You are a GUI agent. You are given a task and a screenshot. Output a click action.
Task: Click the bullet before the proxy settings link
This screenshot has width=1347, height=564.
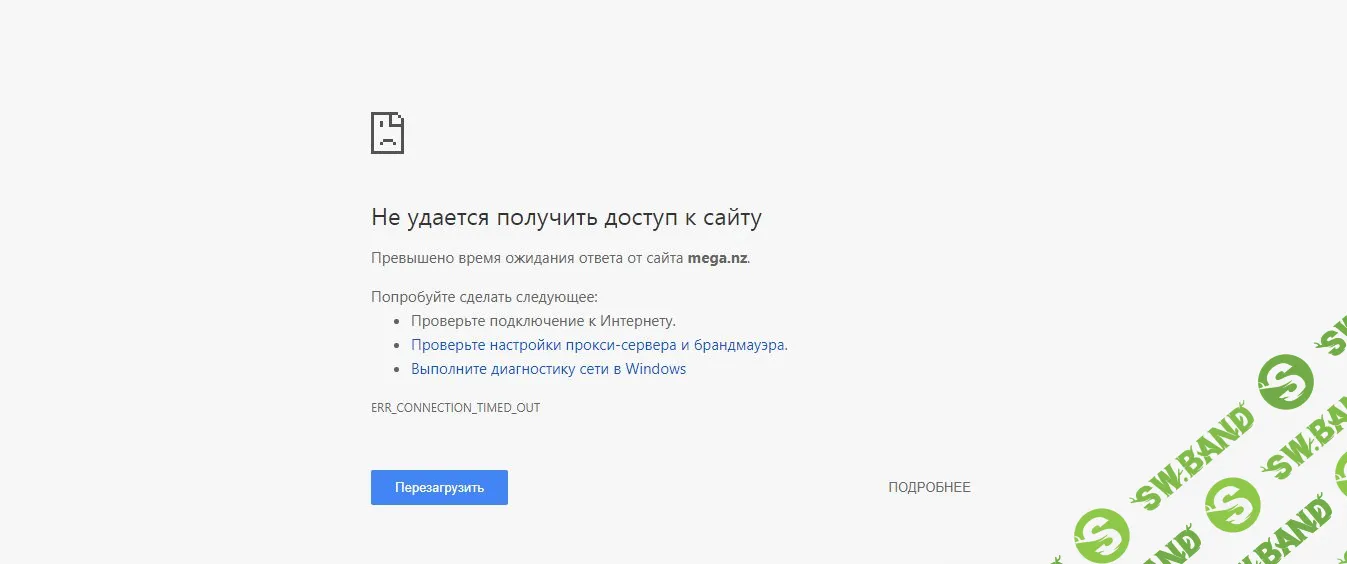(397, 346)
